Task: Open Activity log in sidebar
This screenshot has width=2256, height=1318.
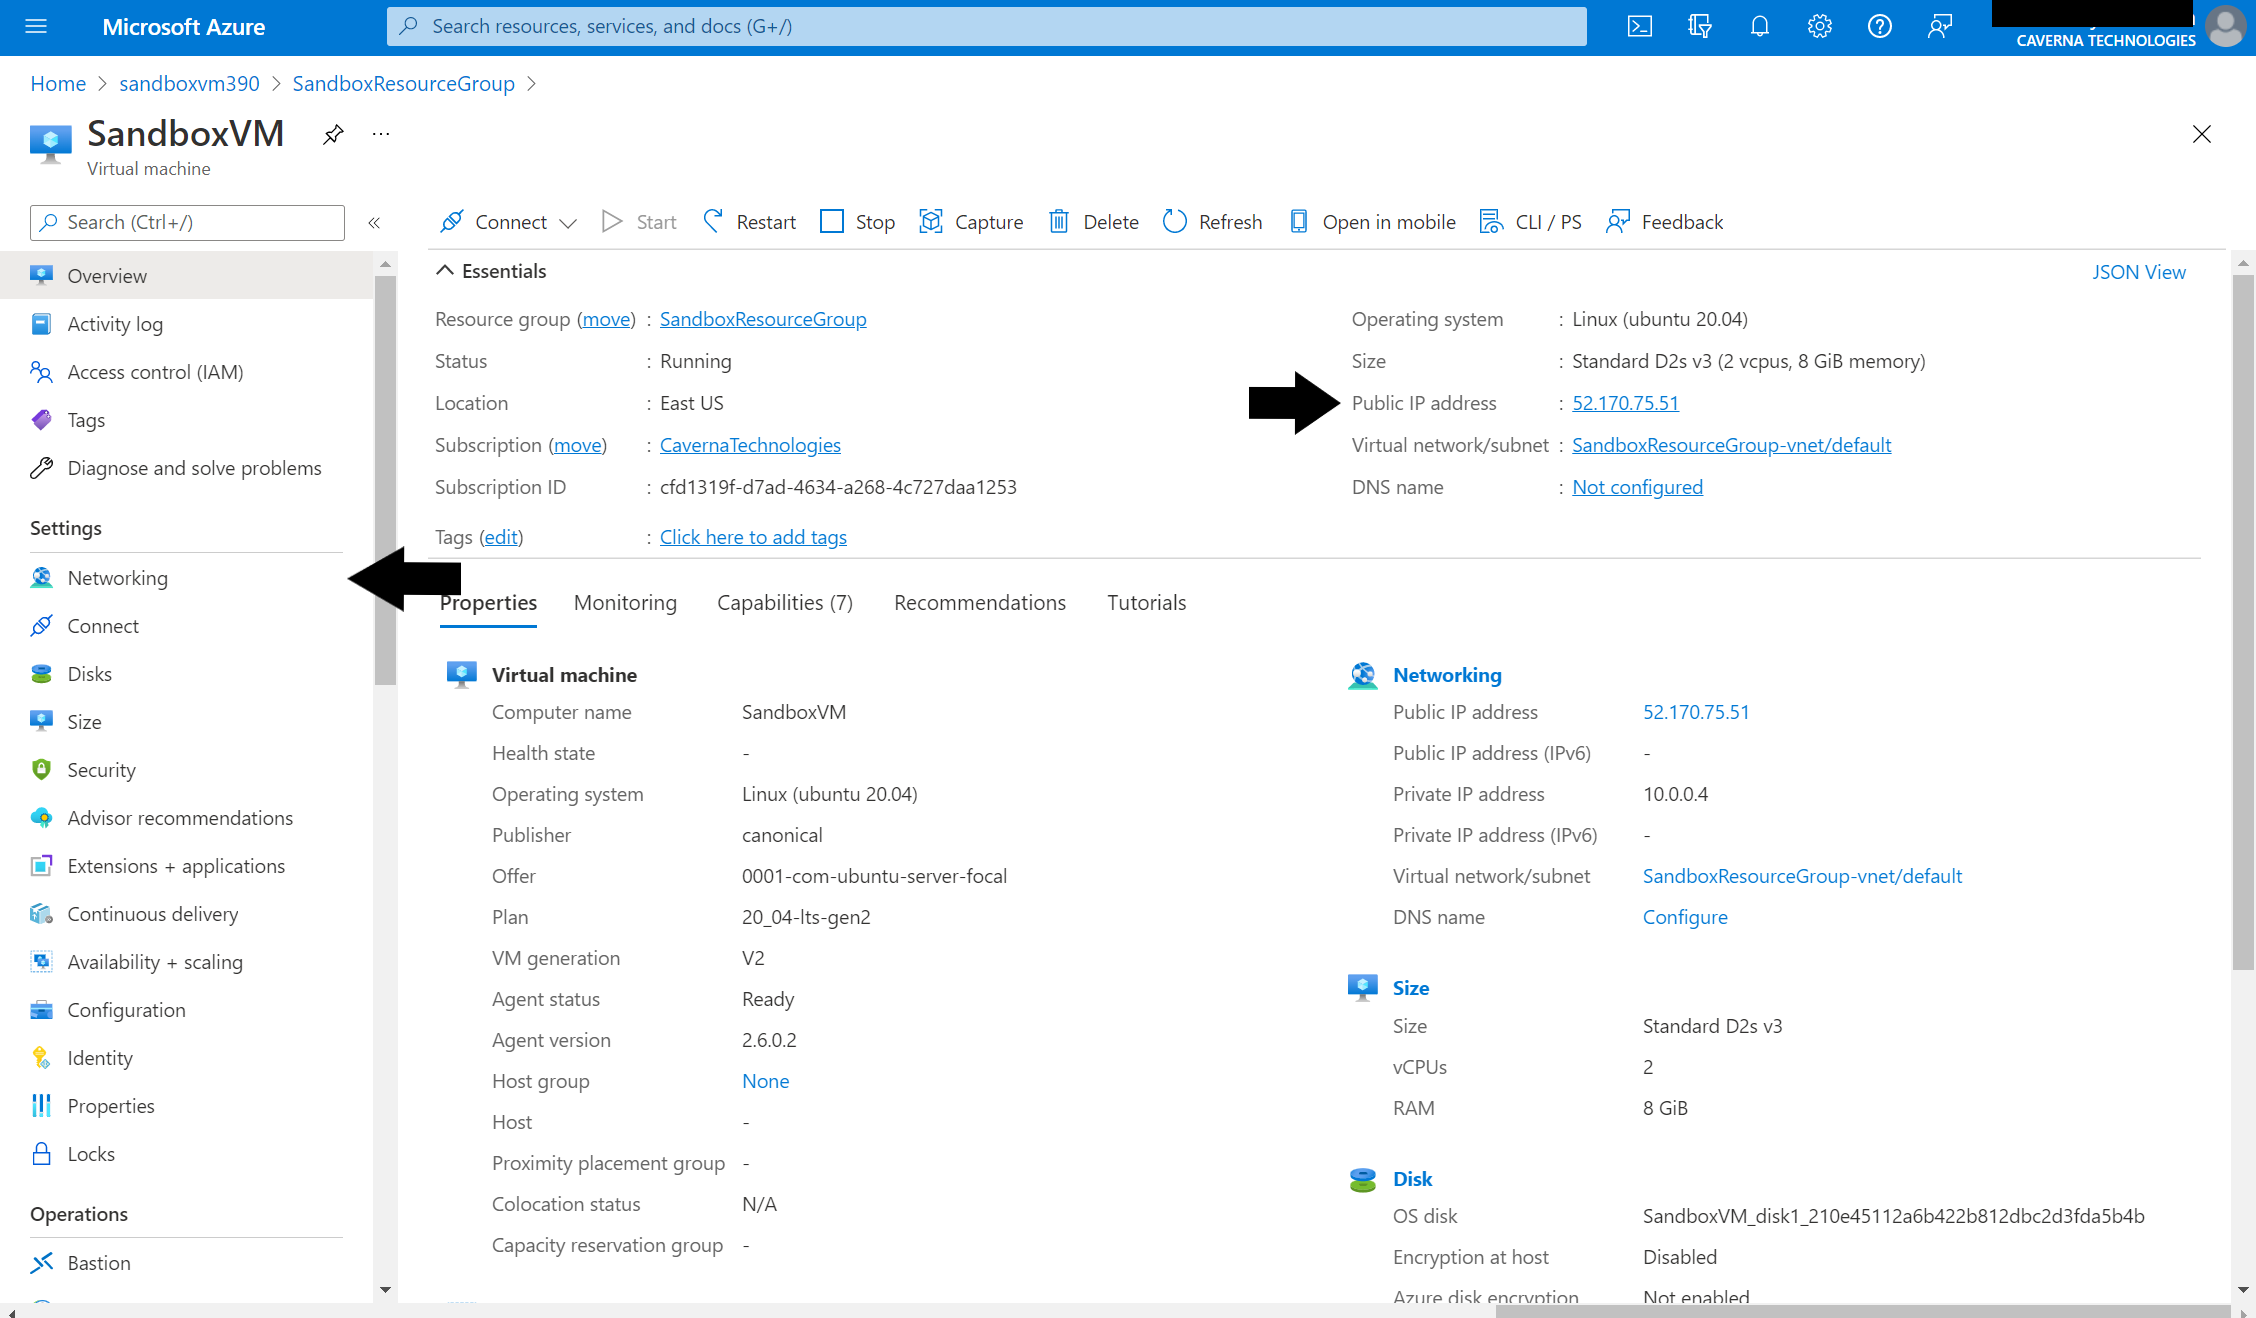Action: pos(115,324)
